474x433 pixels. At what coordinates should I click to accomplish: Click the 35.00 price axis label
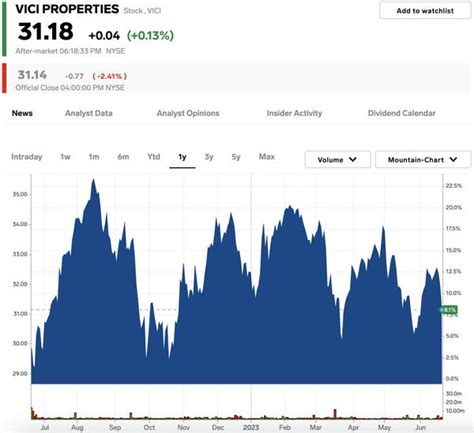click(20, 194)
